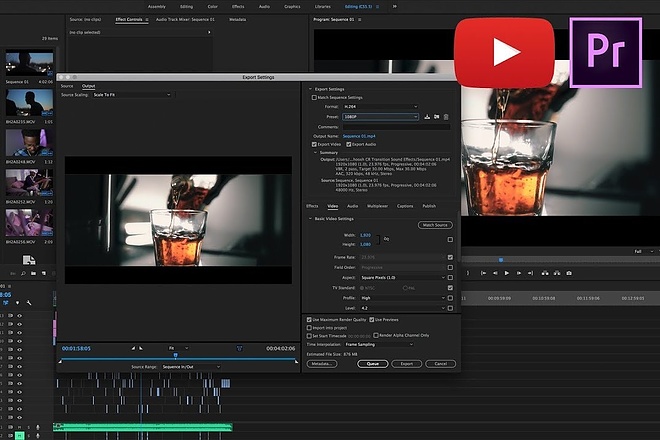
Task: Click the Queue button
Action: click(x=373, y=364)
